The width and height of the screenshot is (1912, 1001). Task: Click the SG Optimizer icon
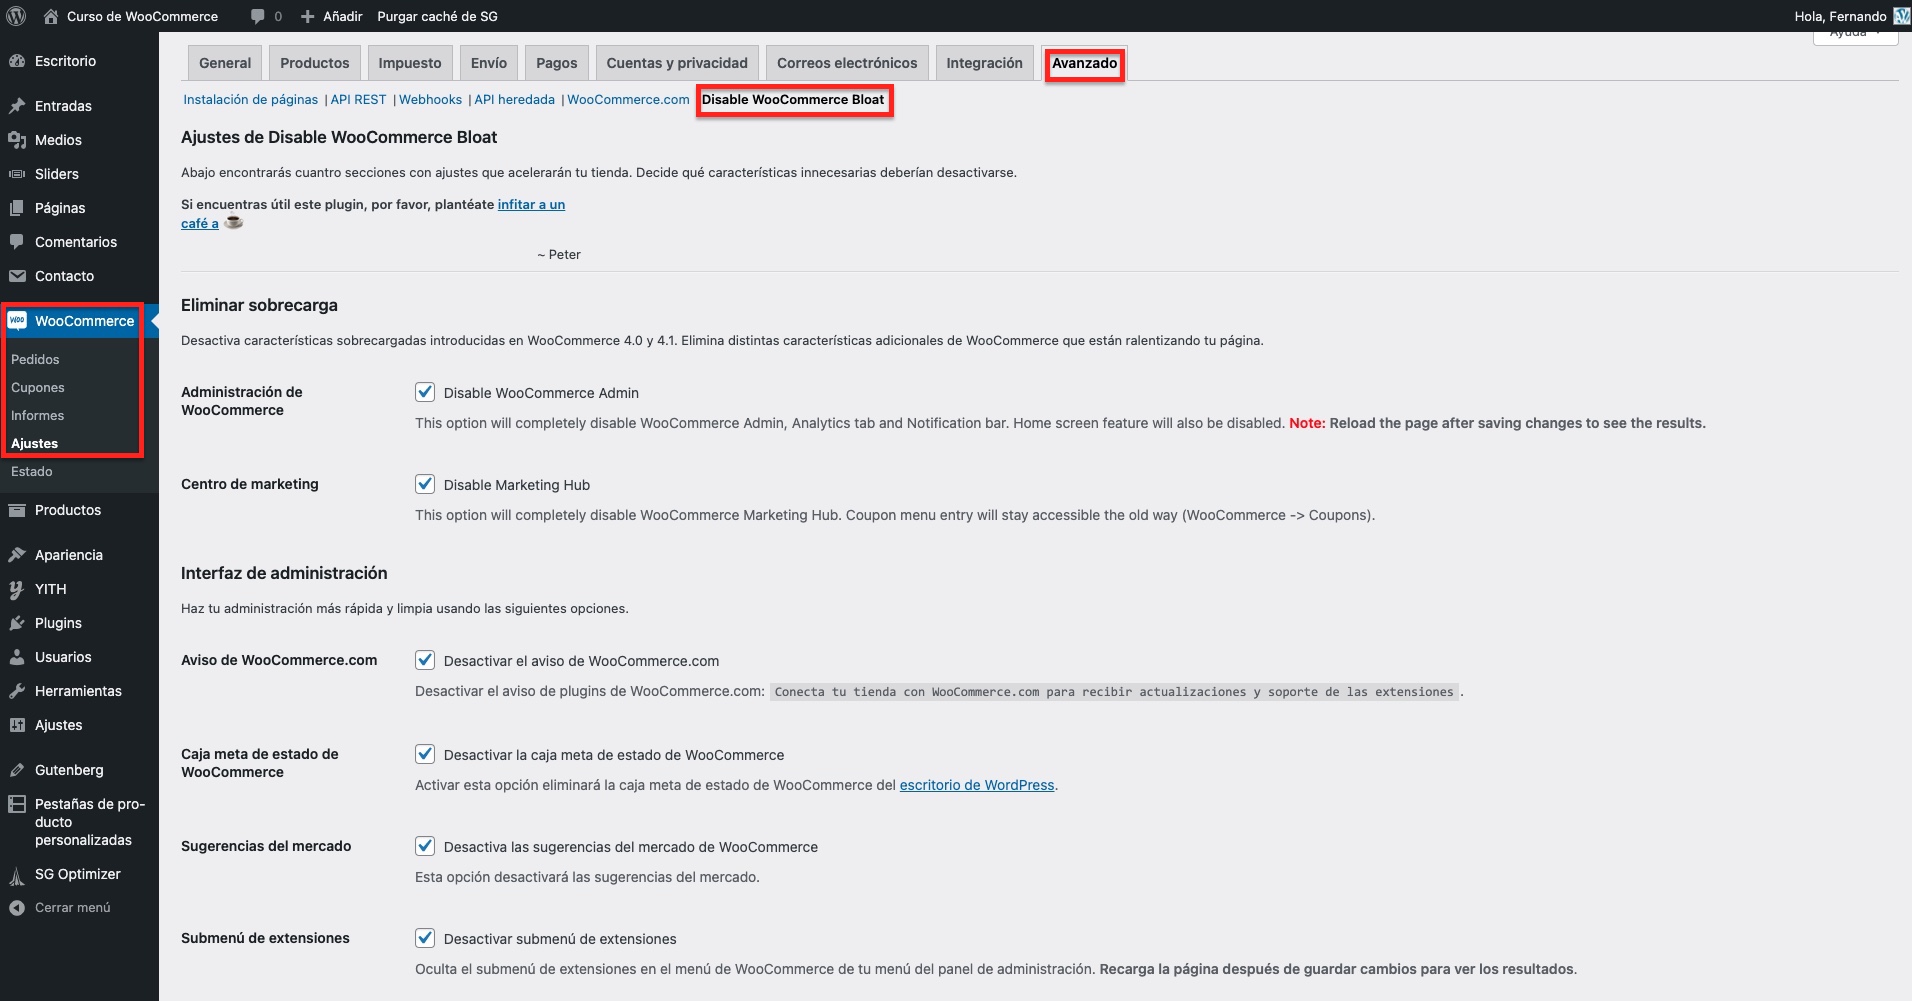[x=17, y=876]
